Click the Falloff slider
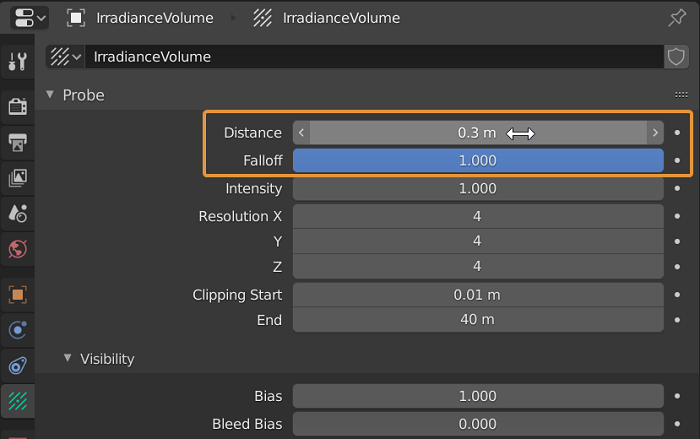Viewport: 700px width, 439px height. pyautogui.click(x=478, y=160)
